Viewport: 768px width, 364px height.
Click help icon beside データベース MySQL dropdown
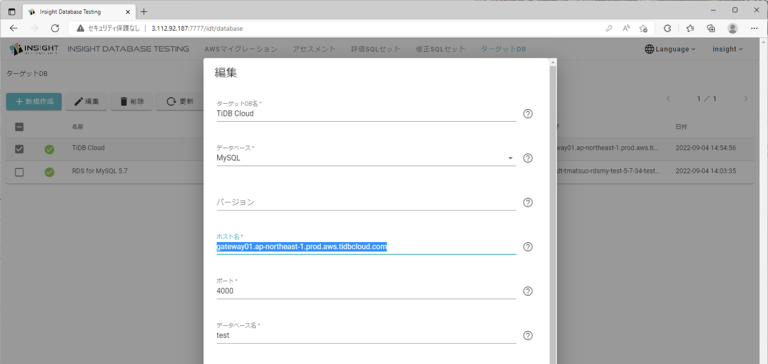tap(528, 158)
